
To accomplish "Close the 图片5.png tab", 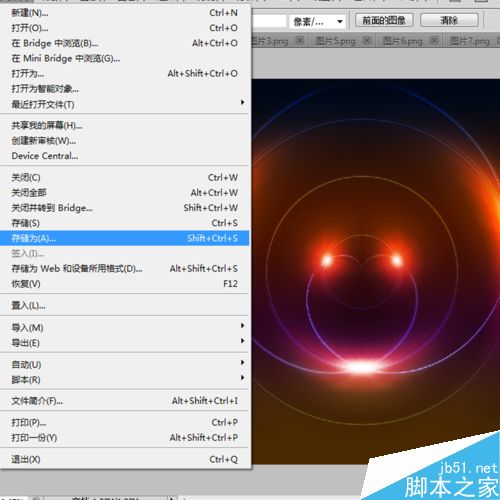I will point(367,41).
